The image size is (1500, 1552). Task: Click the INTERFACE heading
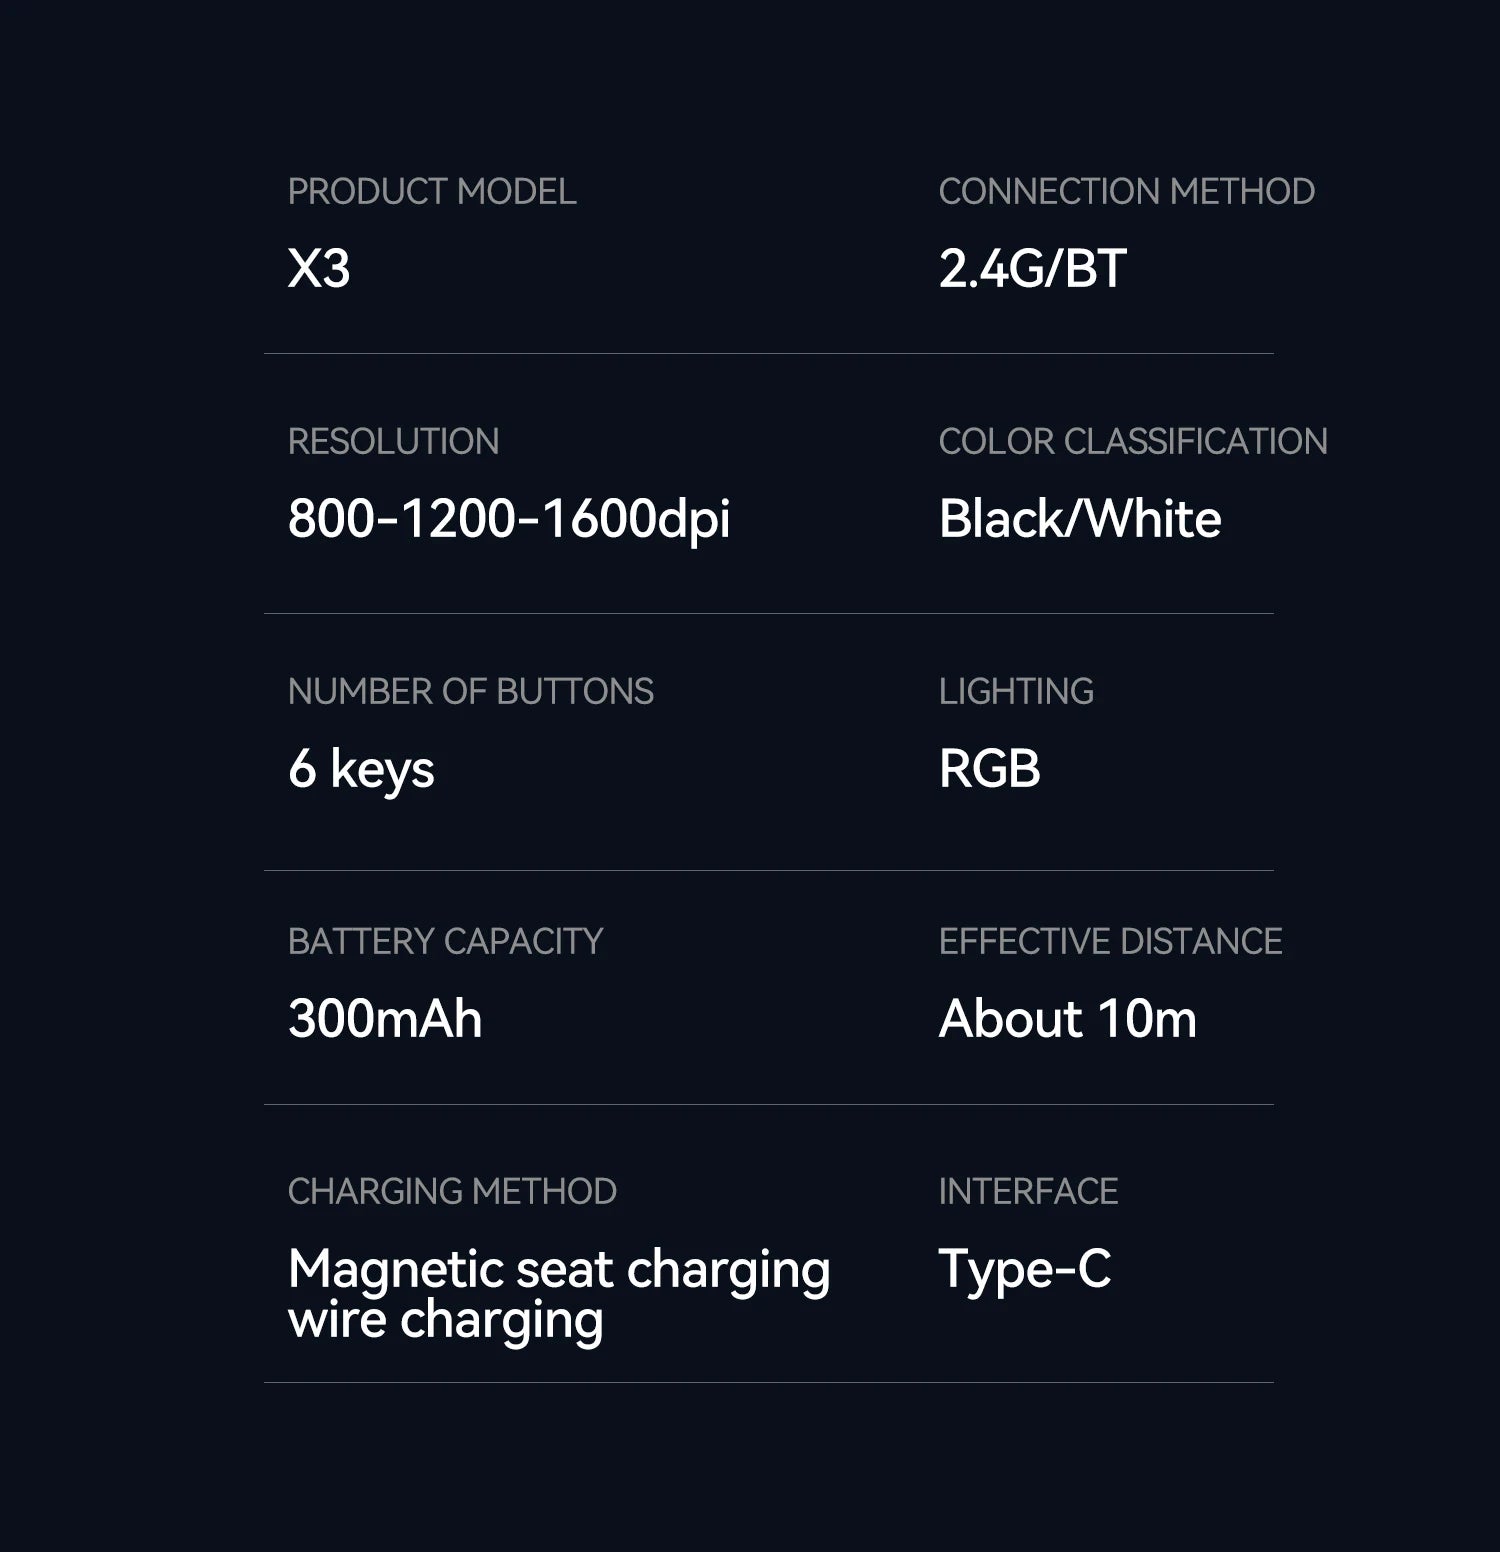tap(1028, 1192)
